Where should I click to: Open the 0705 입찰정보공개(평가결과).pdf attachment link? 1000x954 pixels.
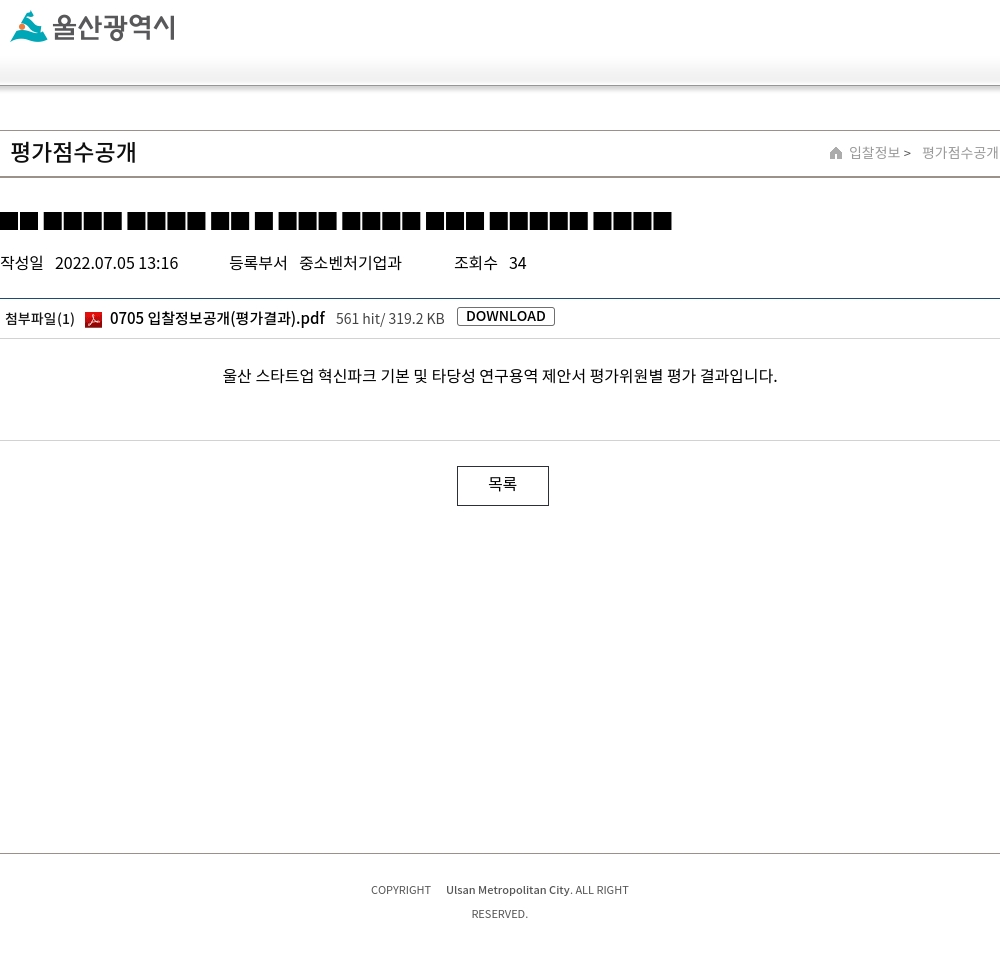point(217,318)
